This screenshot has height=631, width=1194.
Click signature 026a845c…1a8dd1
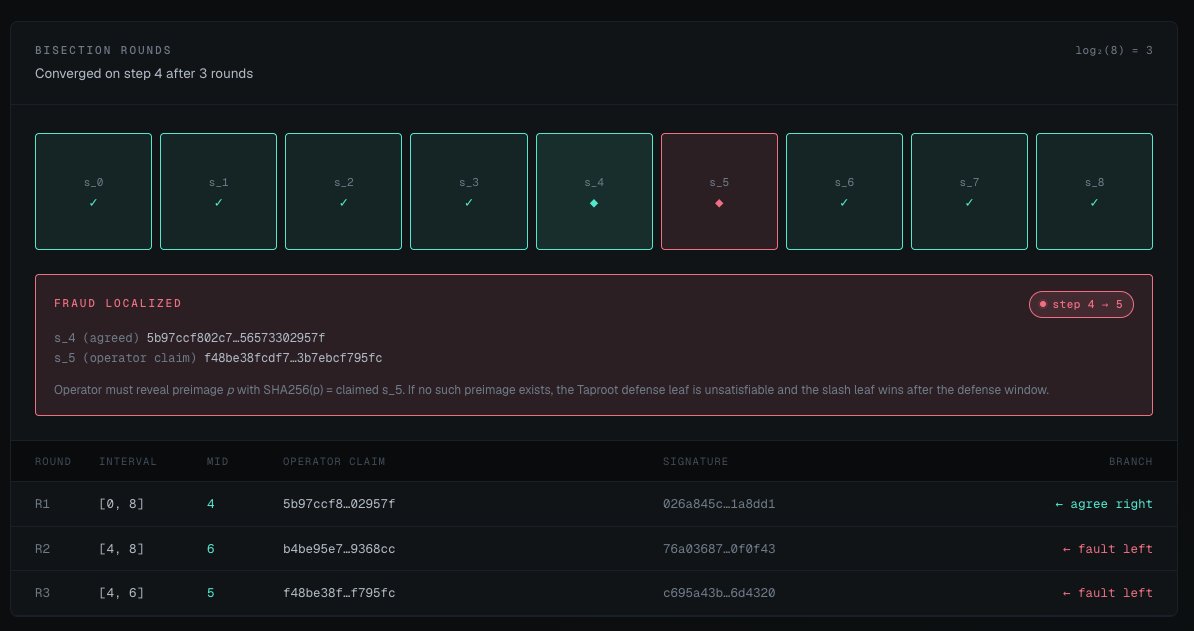tap(719, 504)
